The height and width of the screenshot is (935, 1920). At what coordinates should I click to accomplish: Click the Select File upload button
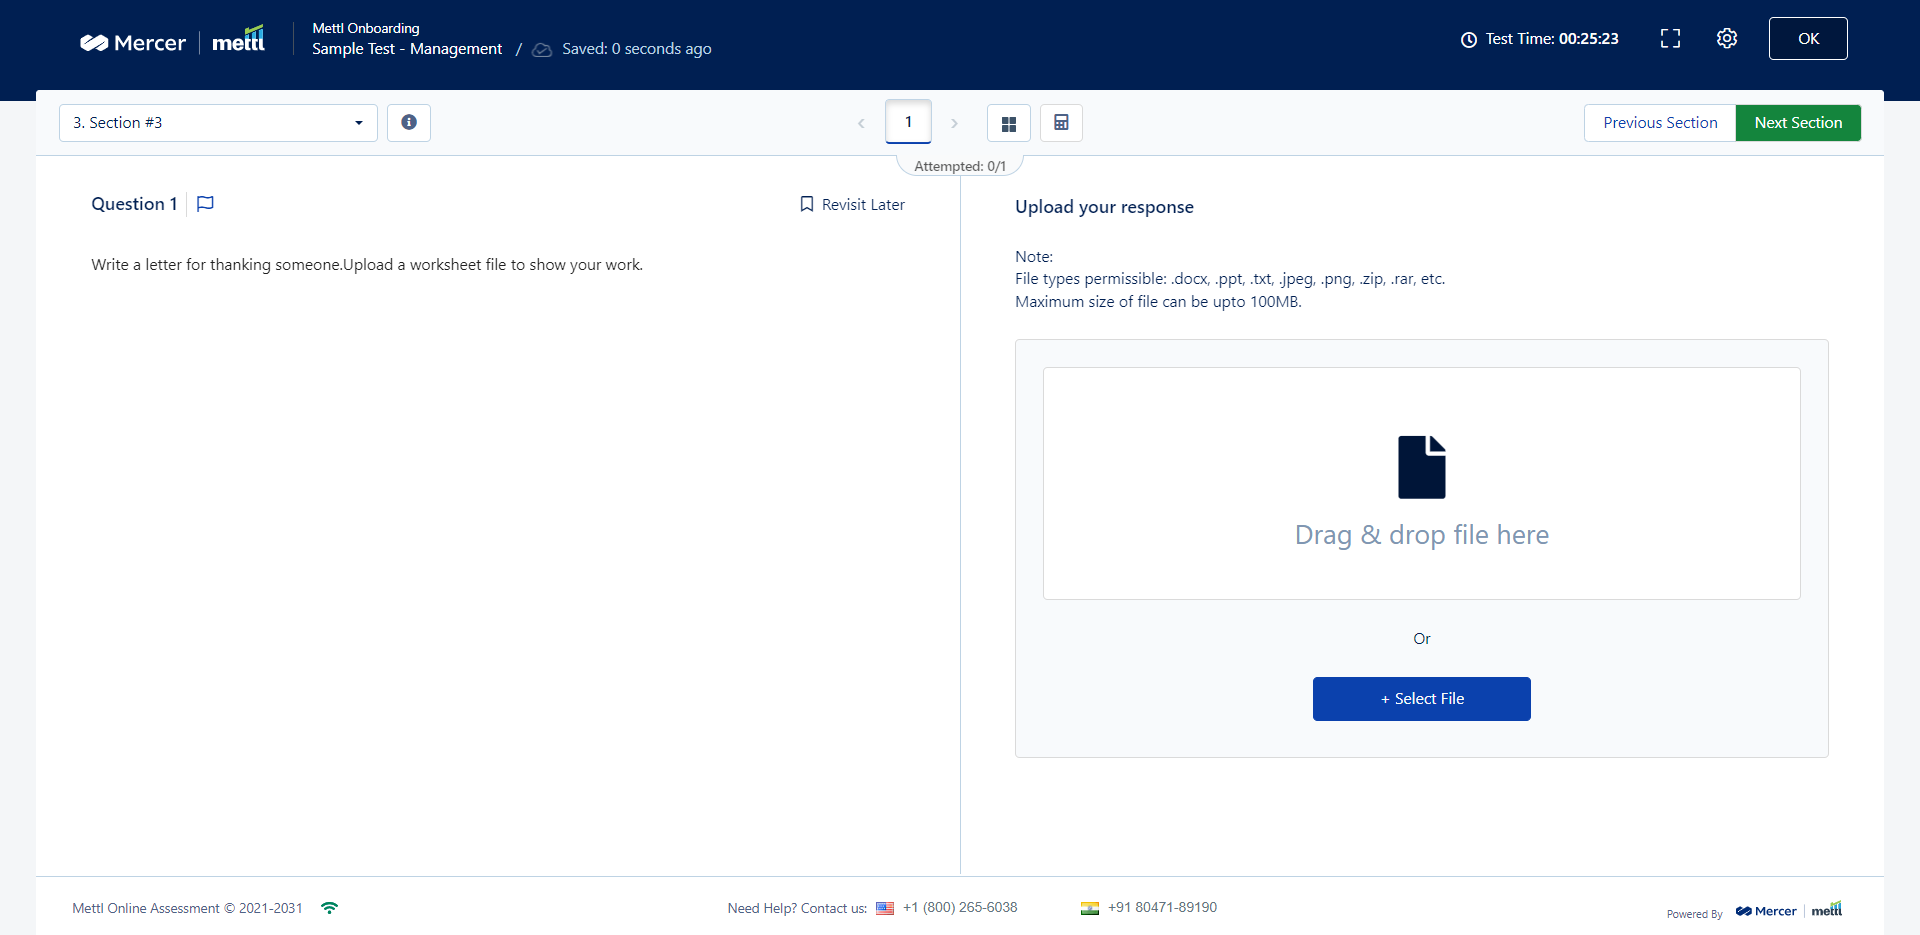pos(1421,698)
